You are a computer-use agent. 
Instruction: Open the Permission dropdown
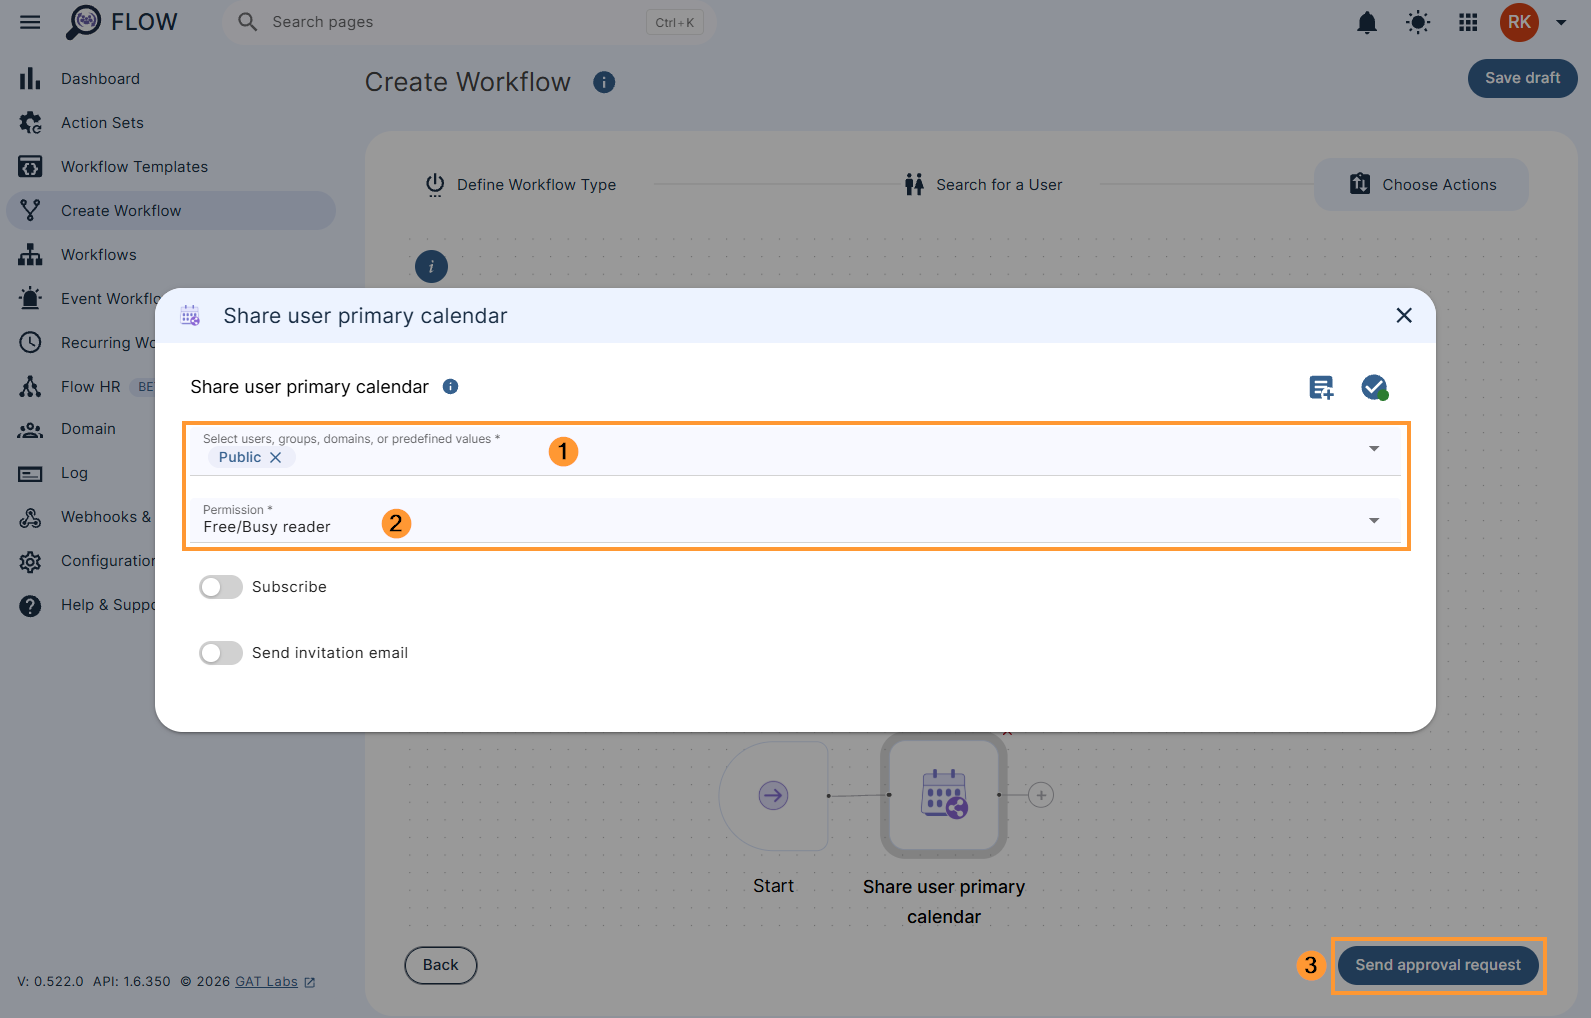pos(795,520)
